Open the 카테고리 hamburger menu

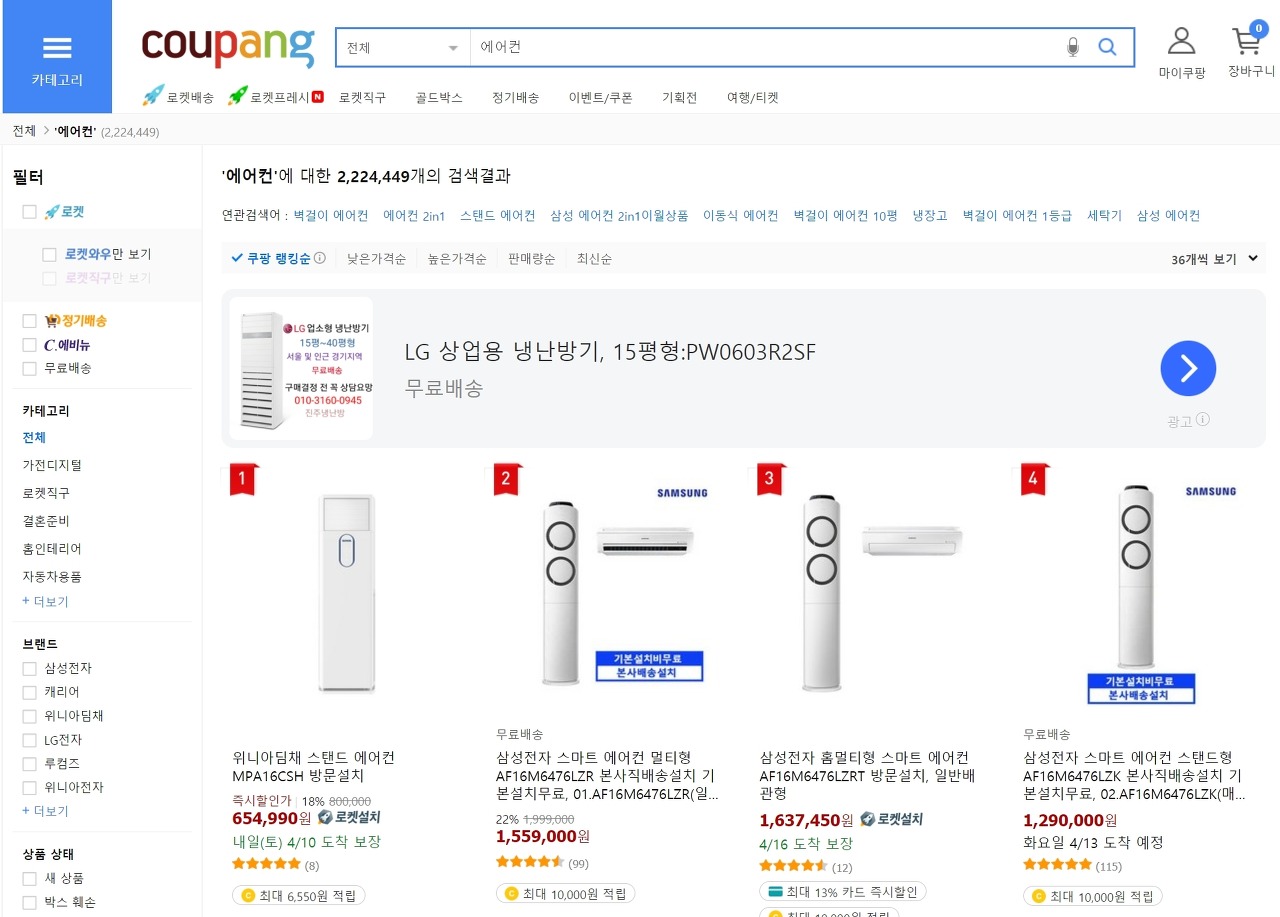click(57, 57)
